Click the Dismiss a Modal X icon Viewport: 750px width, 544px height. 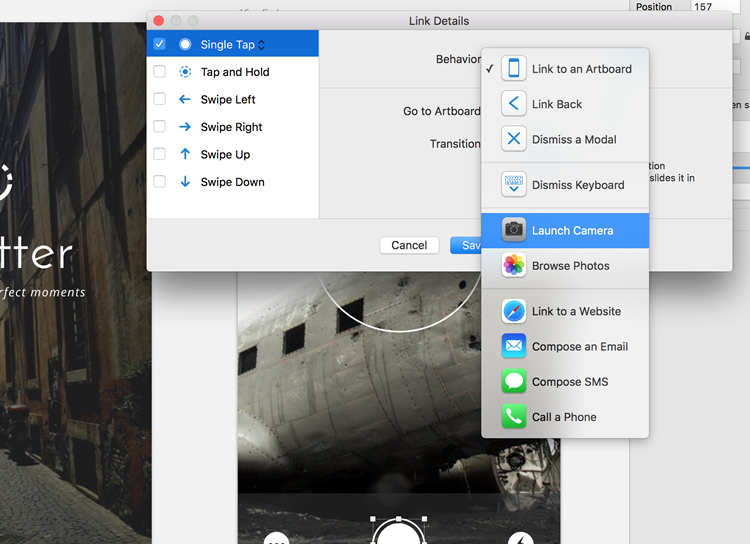(514, 140)
